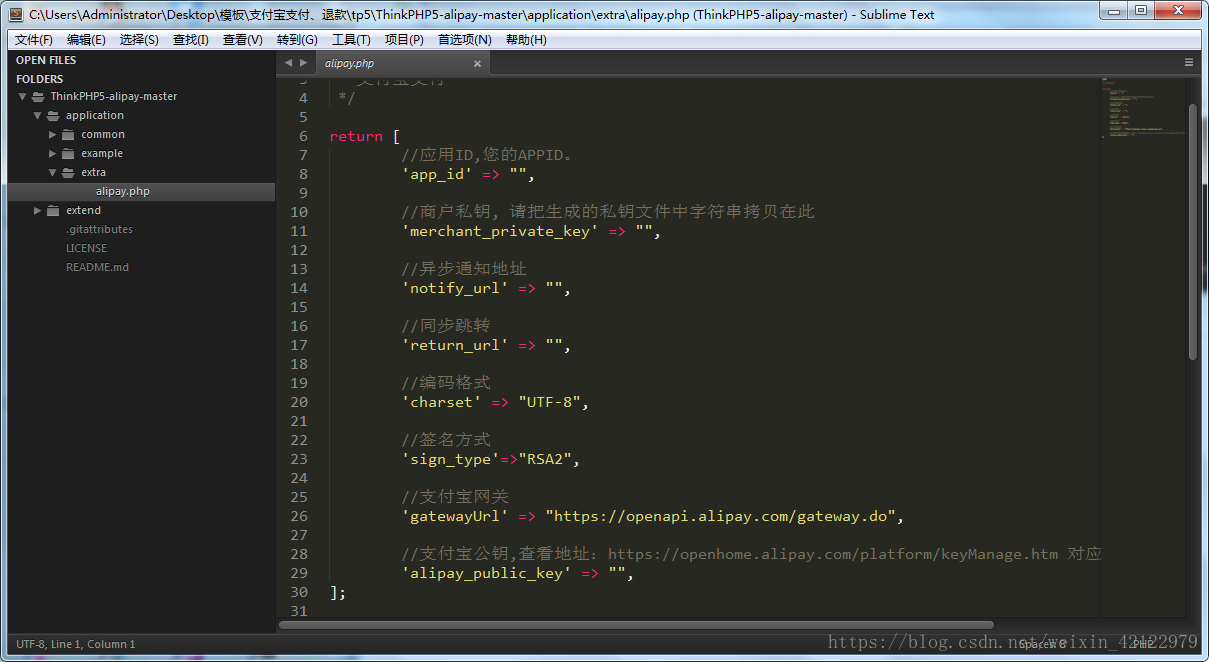Place cursor on the 'notify_url' line
1209x662 pixels.
click(x=487, y=288)
